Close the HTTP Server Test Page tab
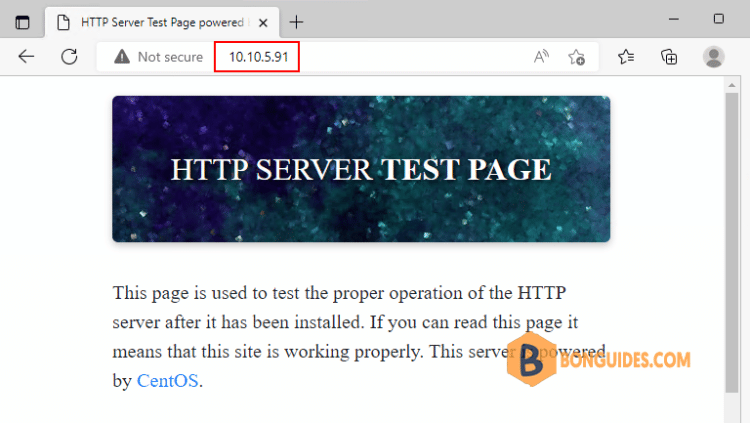750x423 pixels. (x=265, y=22)
